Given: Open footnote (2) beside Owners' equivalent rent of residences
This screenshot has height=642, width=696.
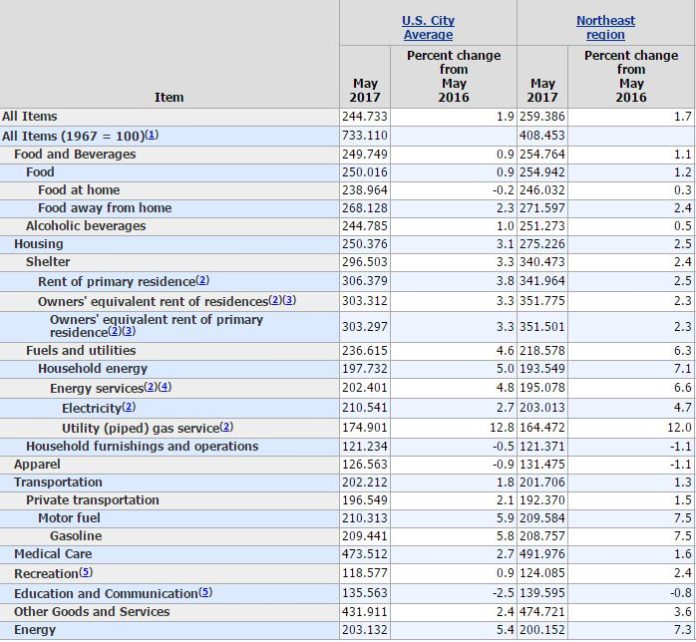Looking at the screenshot, I should pos(275,300).
